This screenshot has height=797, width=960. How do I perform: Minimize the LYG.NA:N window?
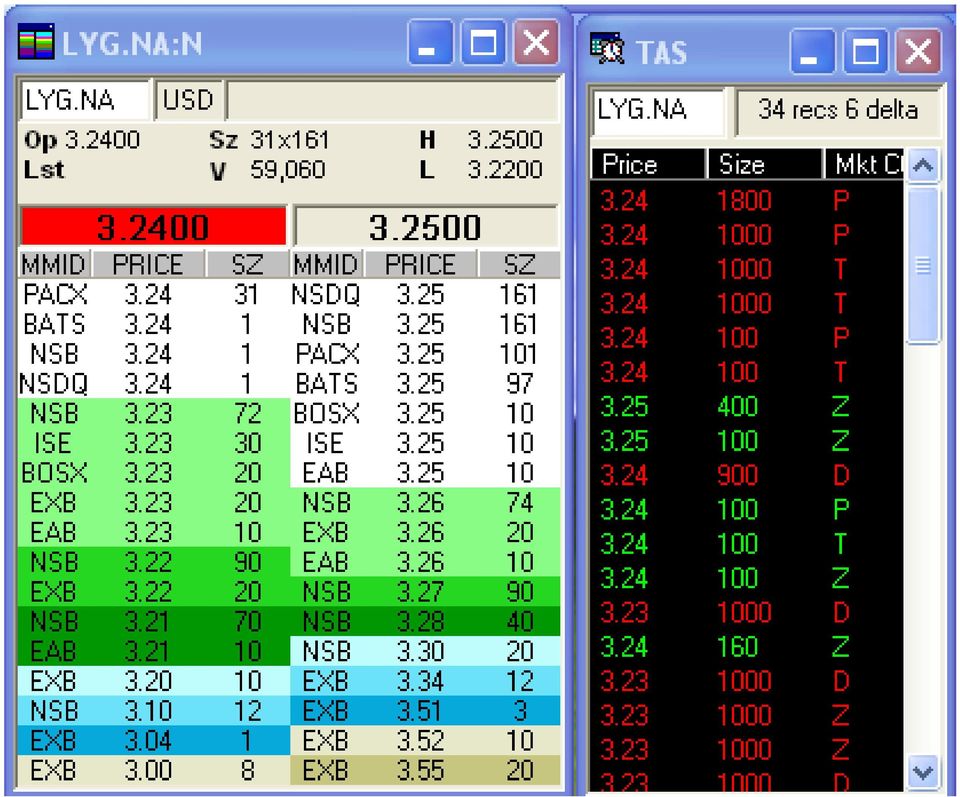tap(430, 42)
